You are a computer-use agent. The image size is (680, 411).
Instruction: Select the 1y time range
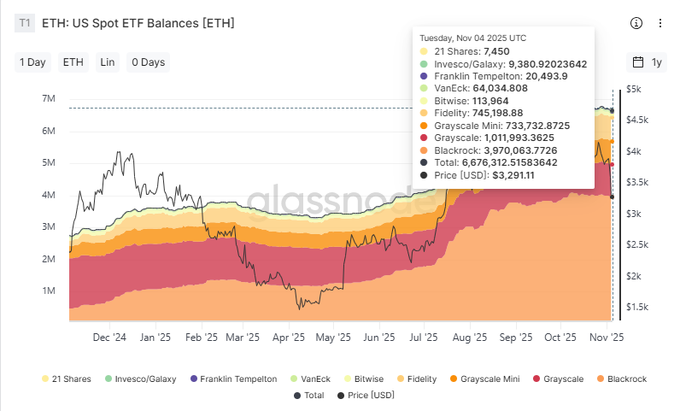656,62
